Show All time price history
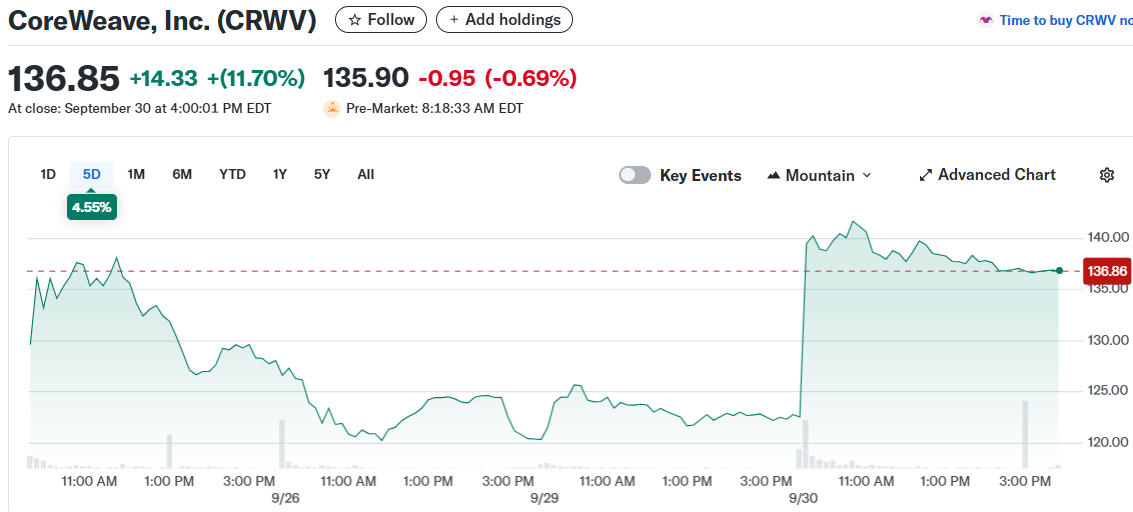Image resolution: width=1133 pixels, height=512 pixels. [x=366, y=174]
